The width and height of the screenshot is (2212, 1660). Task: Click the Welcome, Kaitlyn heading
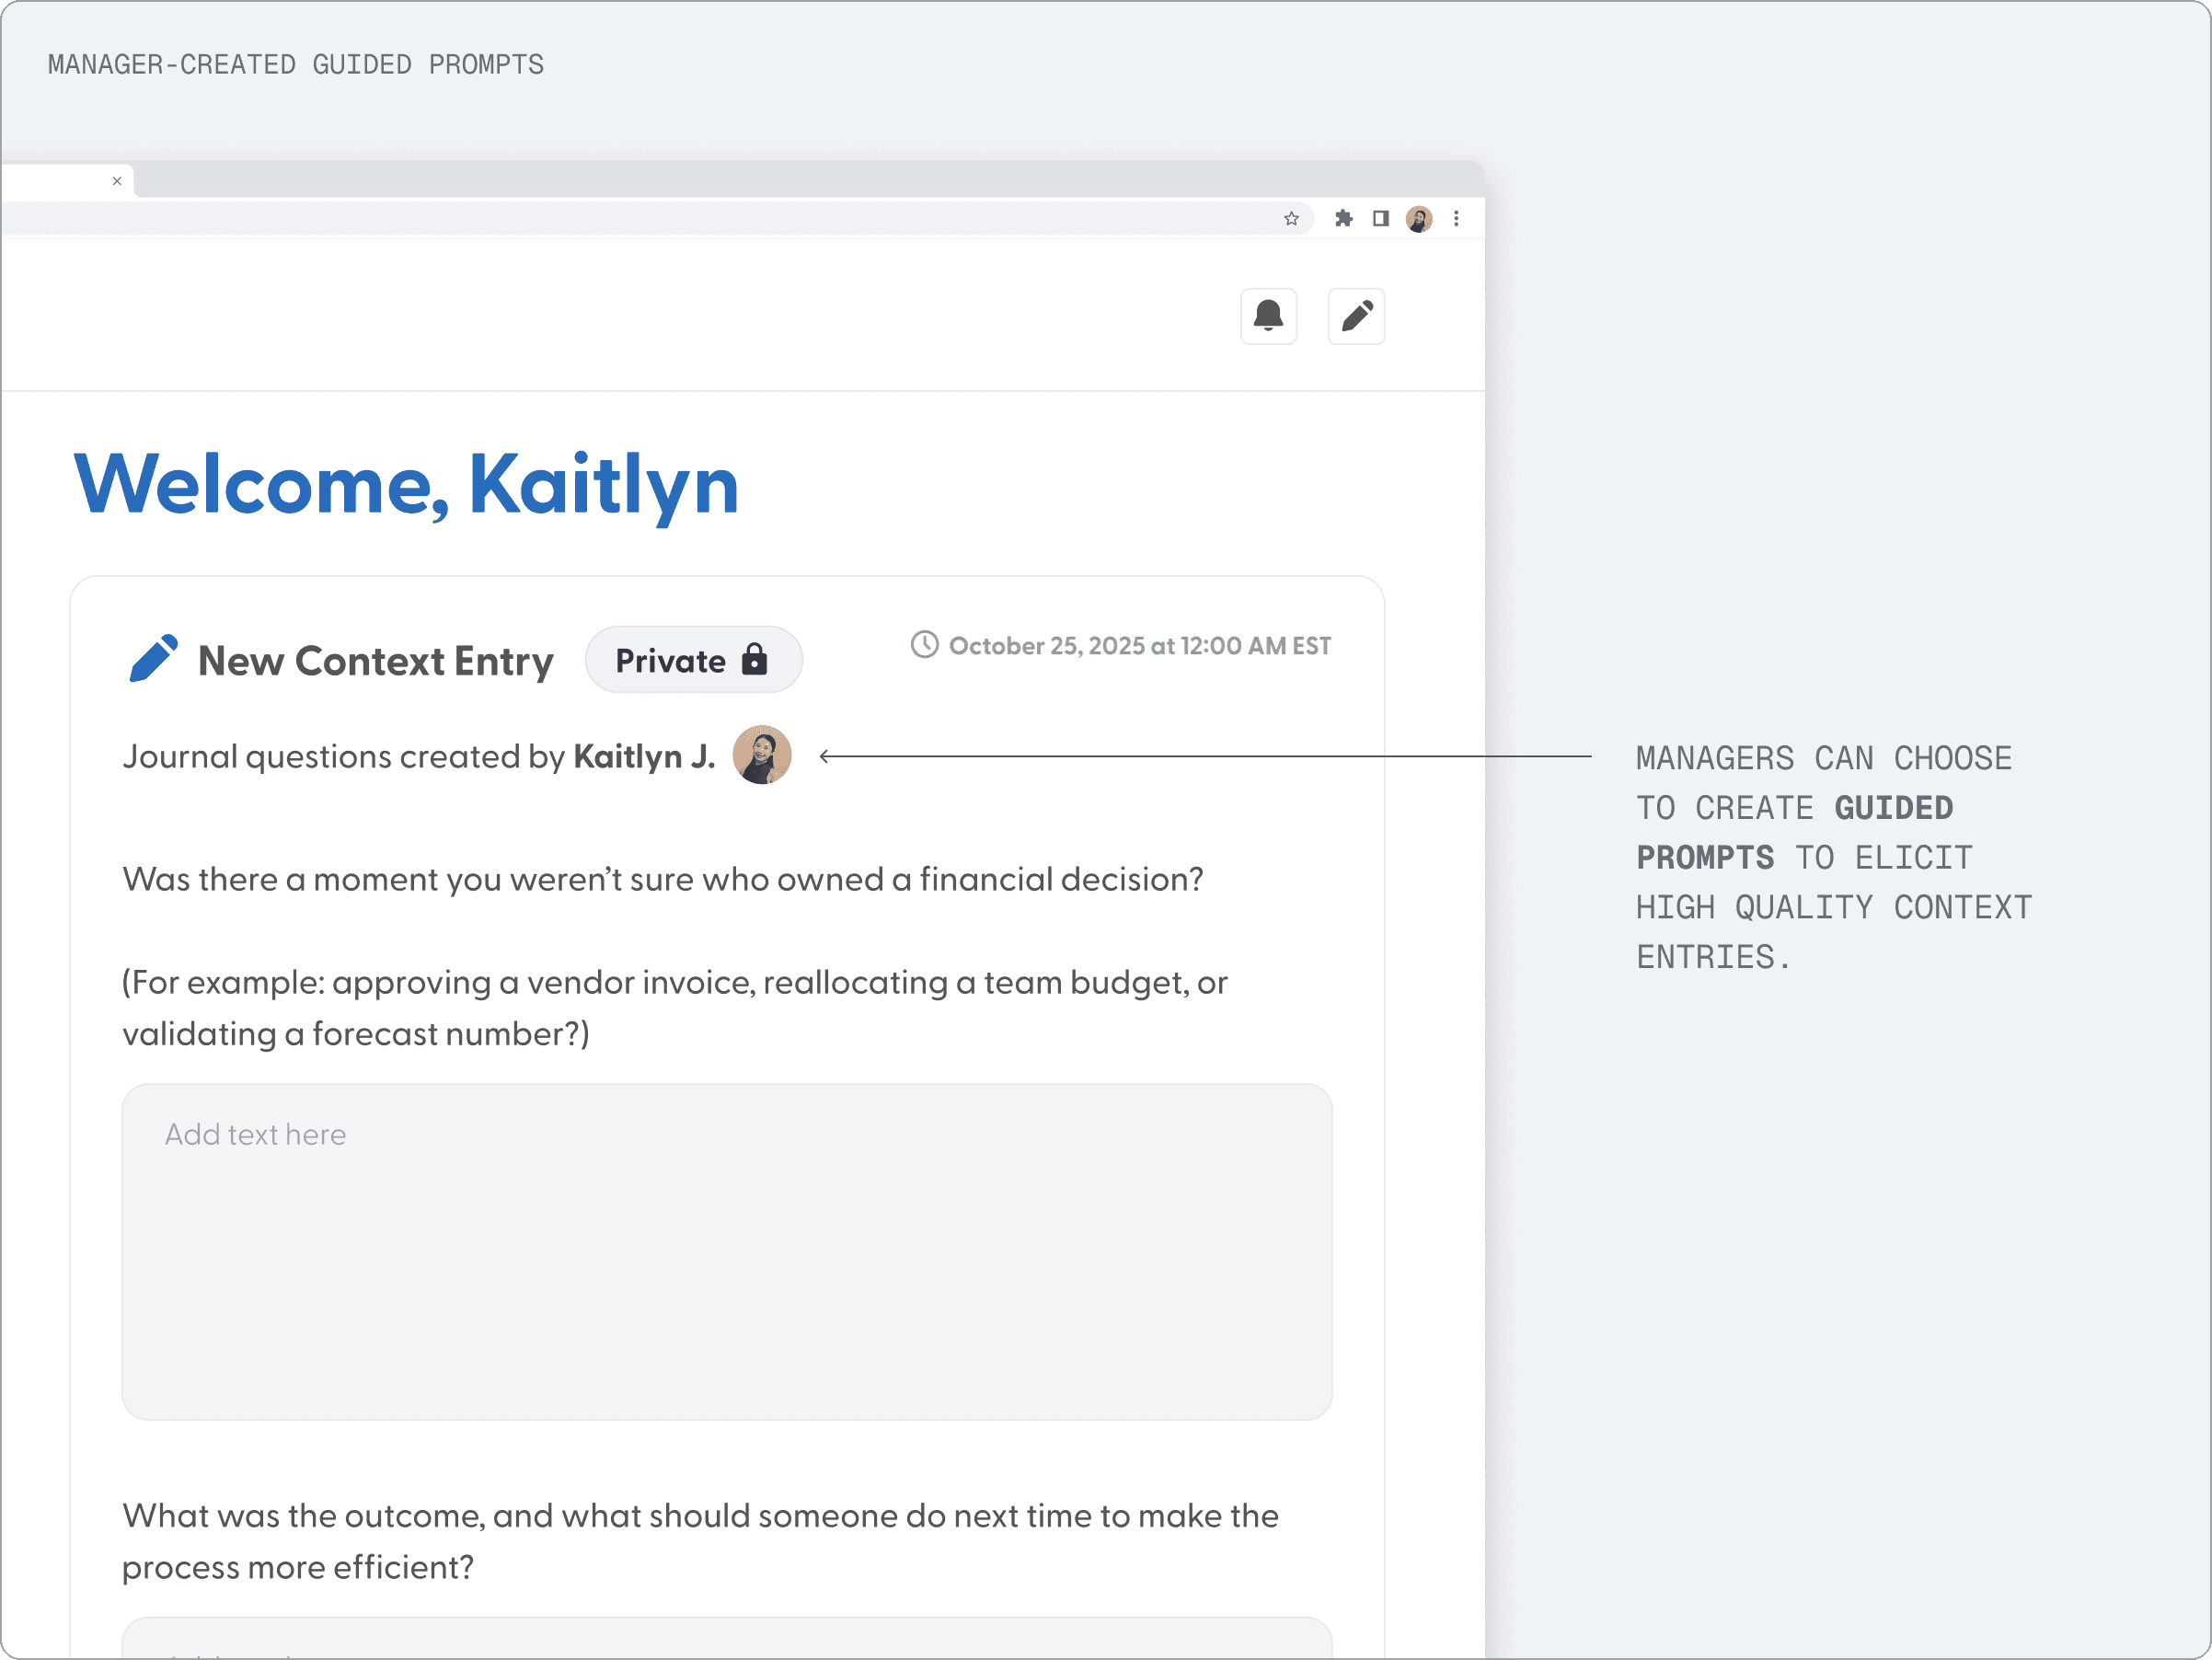406,485
